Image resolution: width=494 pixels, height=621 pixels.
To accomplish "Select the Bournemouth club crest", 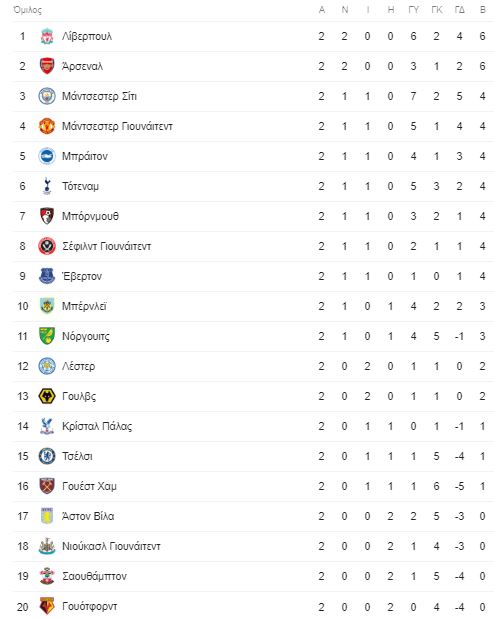I will (47, 216).
